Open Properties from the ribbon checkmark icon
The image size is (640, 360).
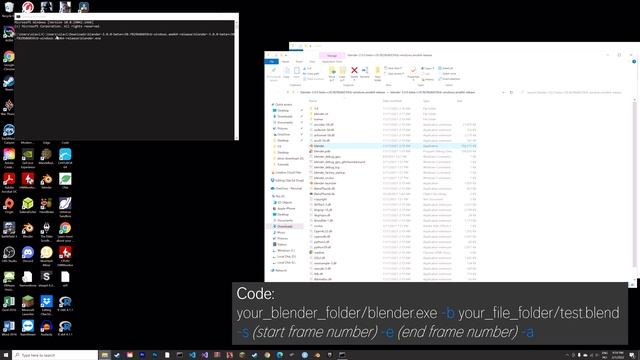click(413, 71)
